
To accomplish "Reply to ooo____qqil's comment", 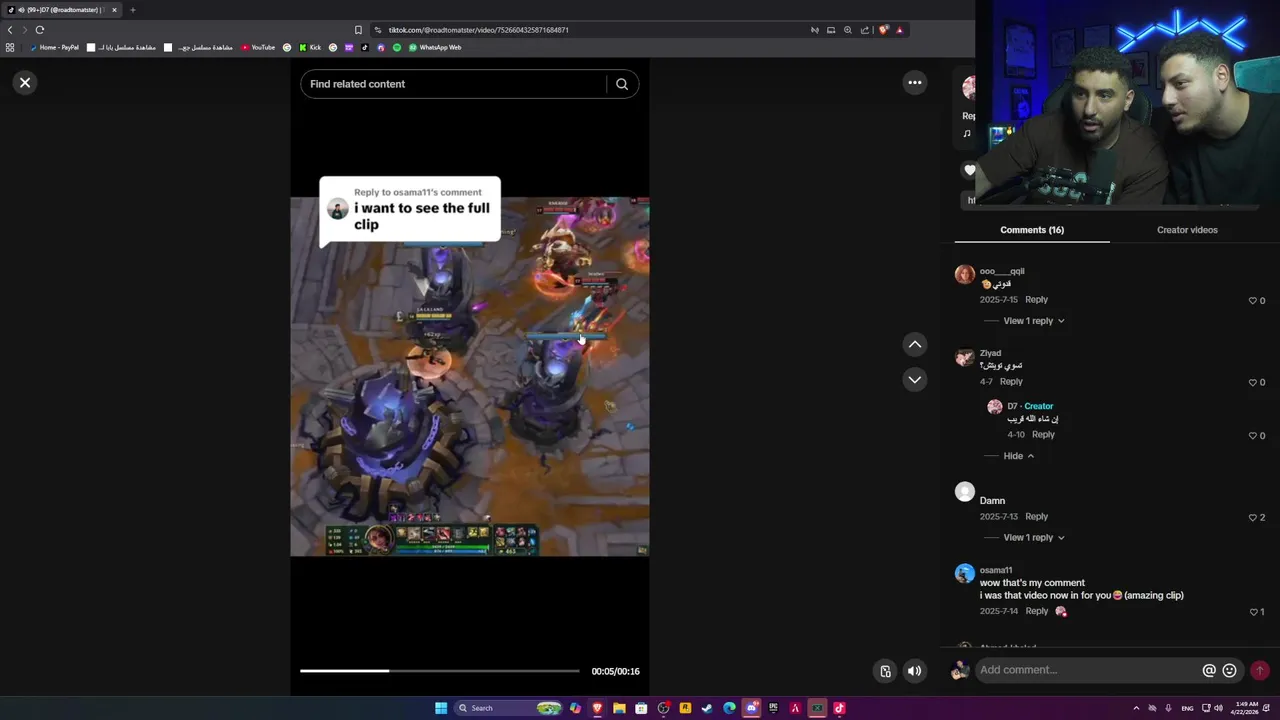I will (1036, 300).
